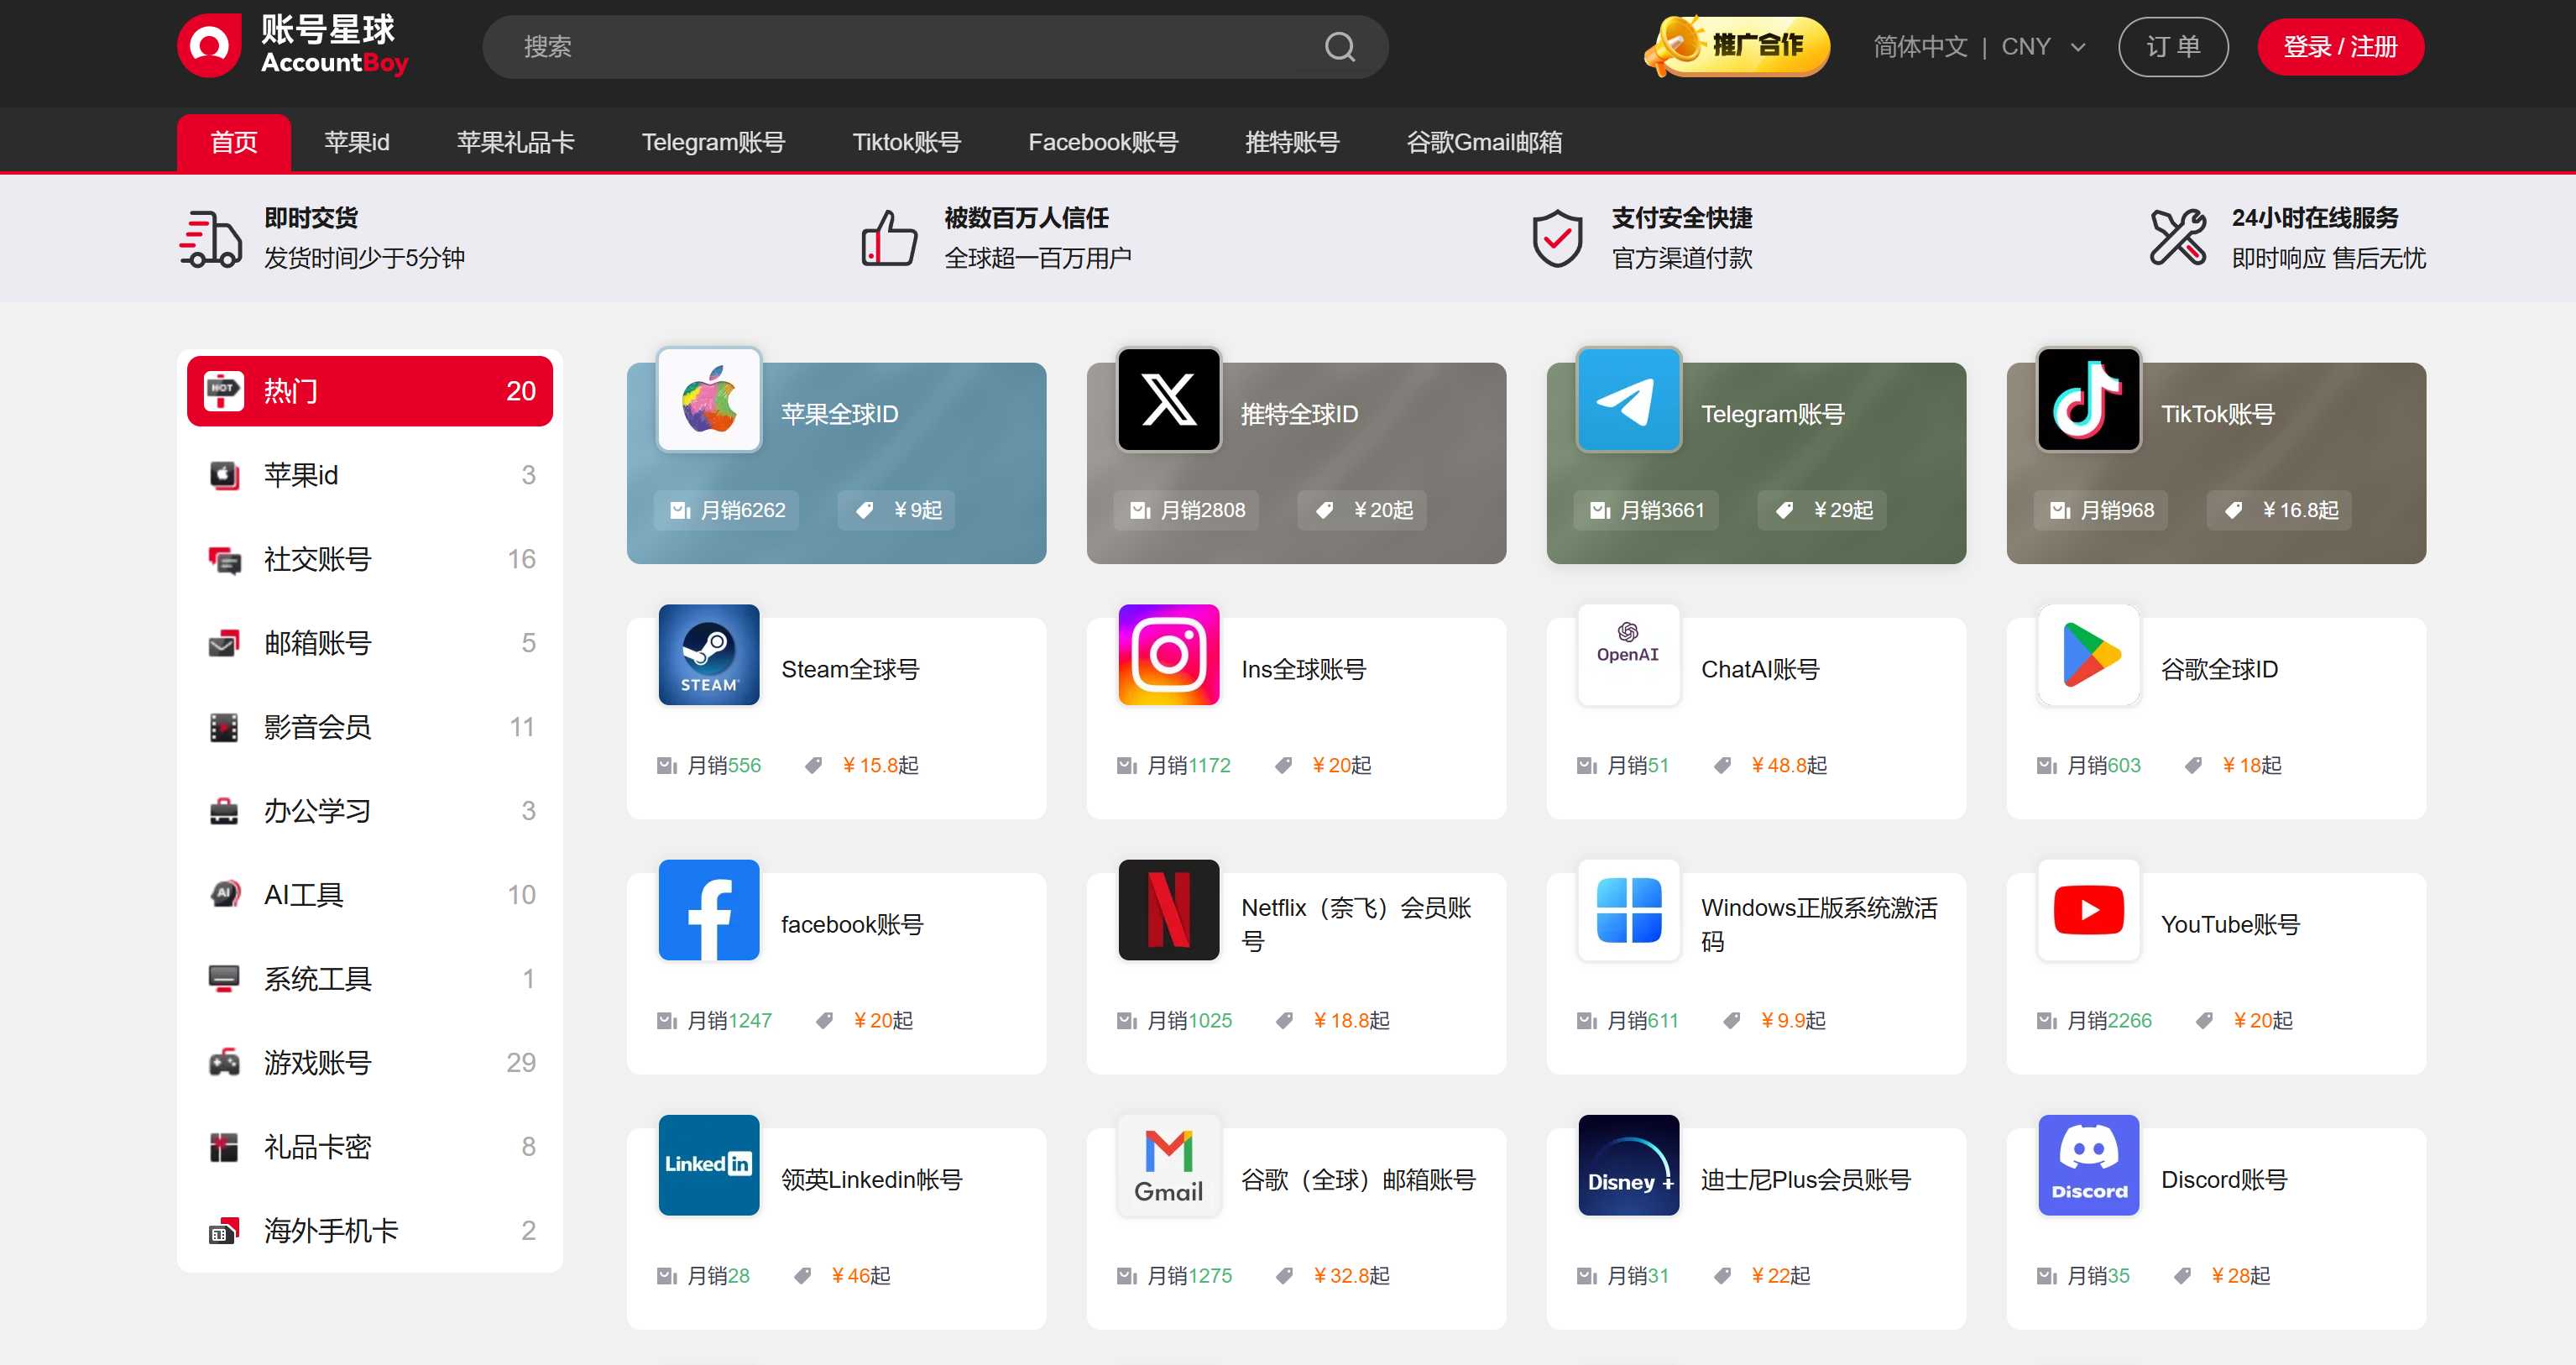The image size is (2576, 1365).
Task: Open the 谷歌Gmail邮箱 tab
Action: (x=1484, y=142)
